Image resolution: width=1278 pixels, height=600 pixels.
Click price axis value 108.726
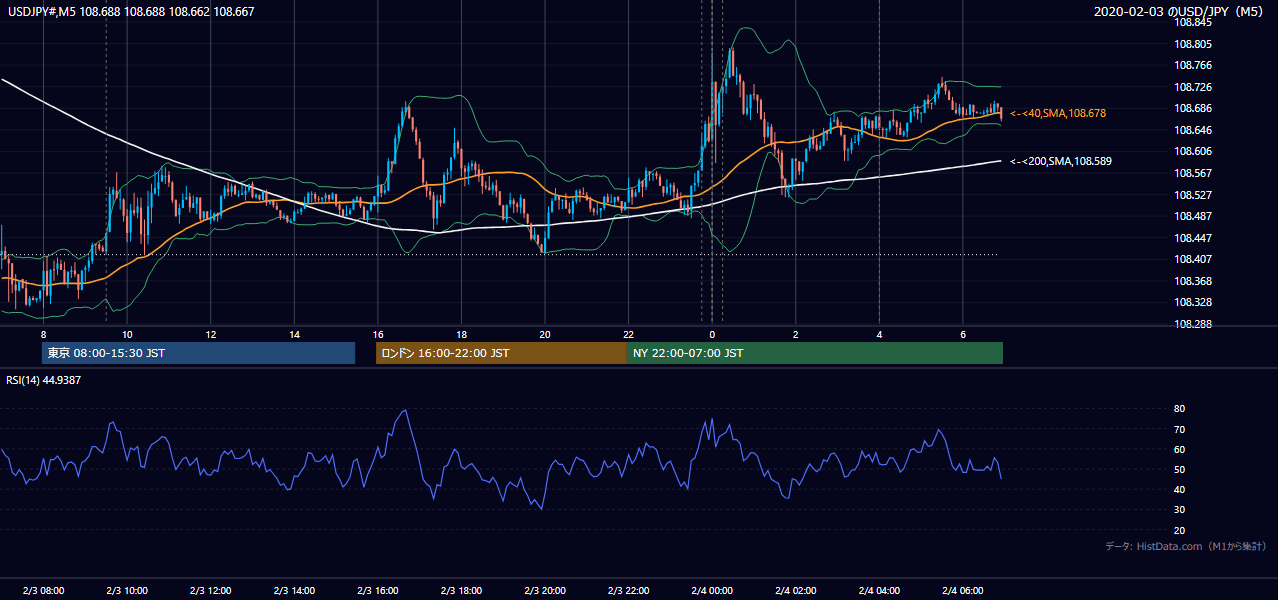coord(1192,87)
